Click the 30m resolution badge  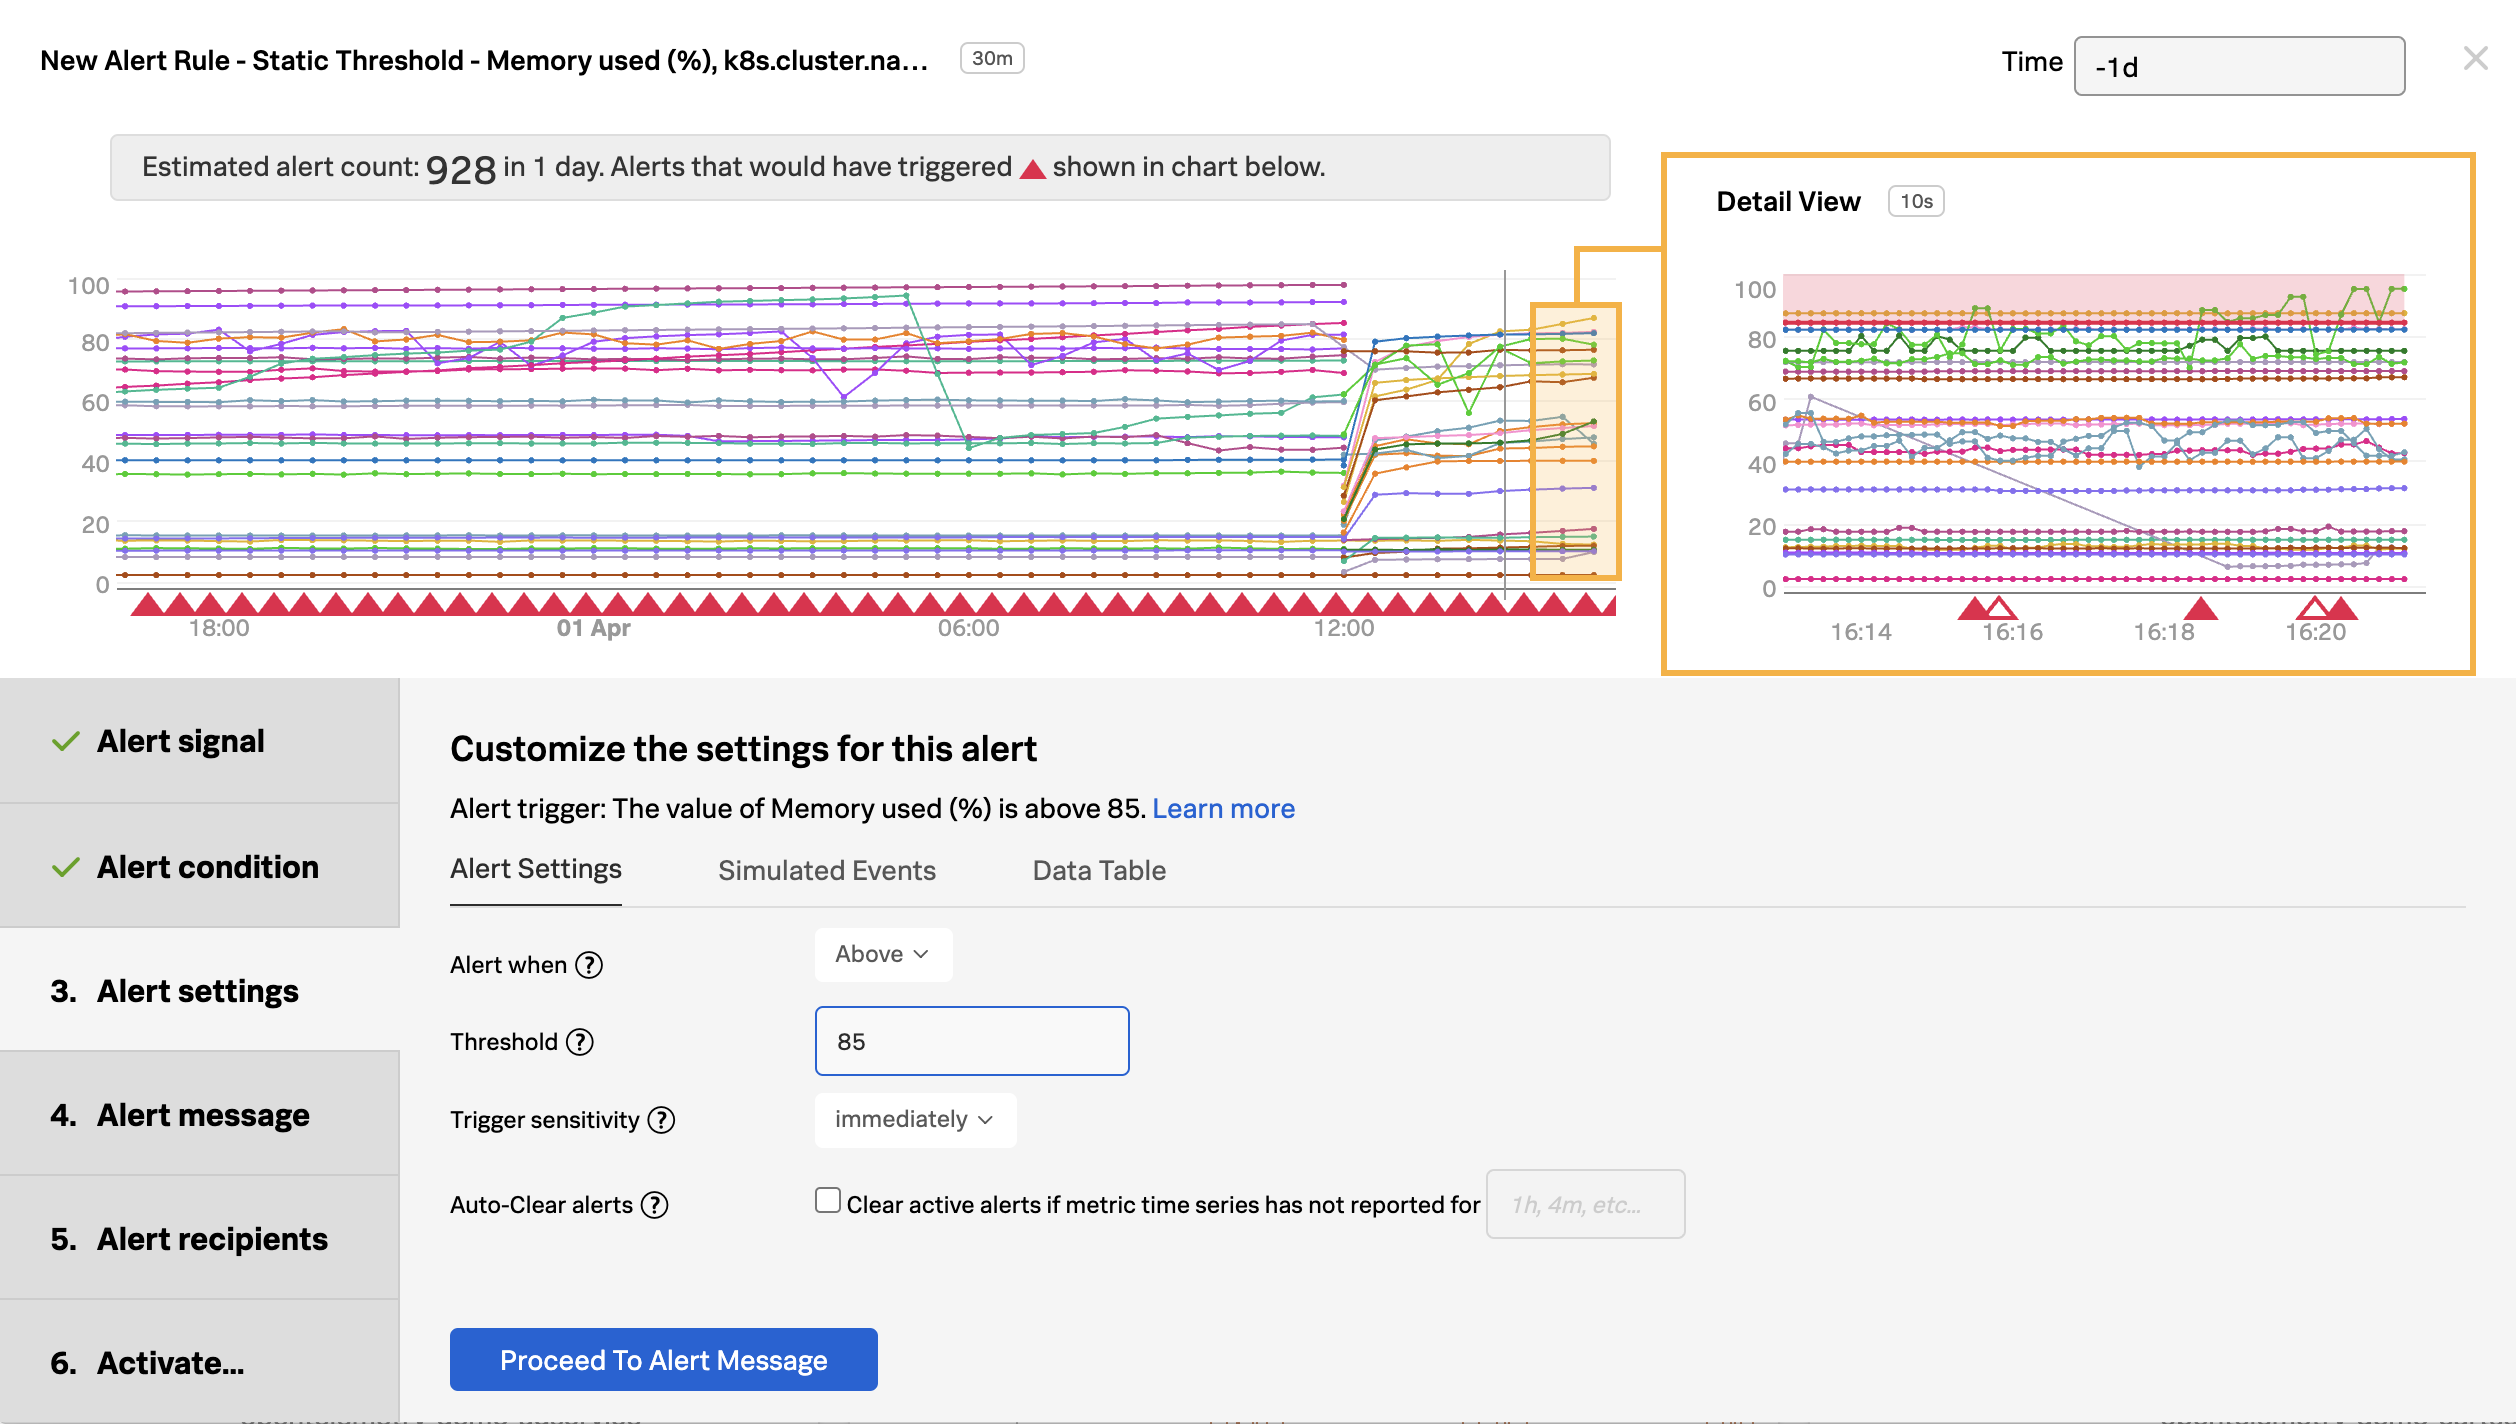991,59
